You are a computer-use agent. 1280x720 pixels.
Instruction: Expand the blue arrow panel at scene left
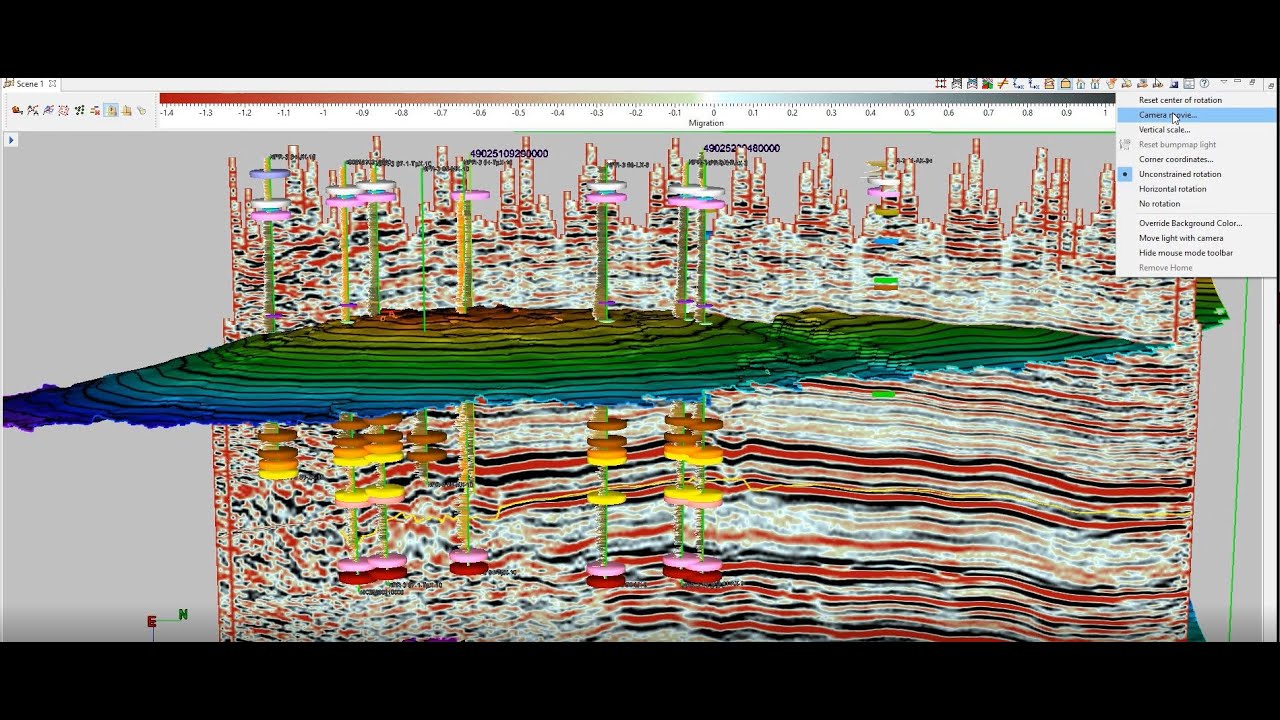point(11,140)
